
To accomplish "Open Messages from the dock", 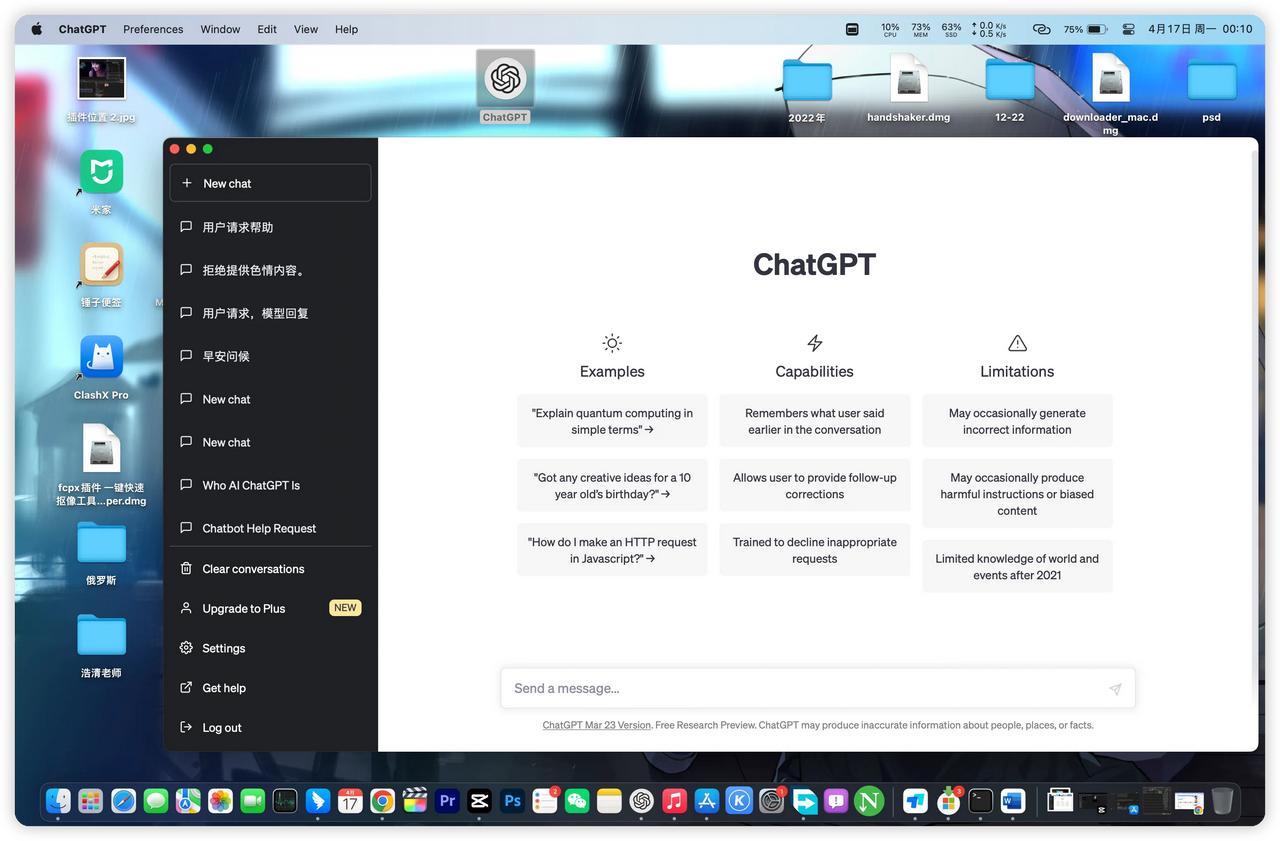I will pyautogui.click(x=155, y=801).
